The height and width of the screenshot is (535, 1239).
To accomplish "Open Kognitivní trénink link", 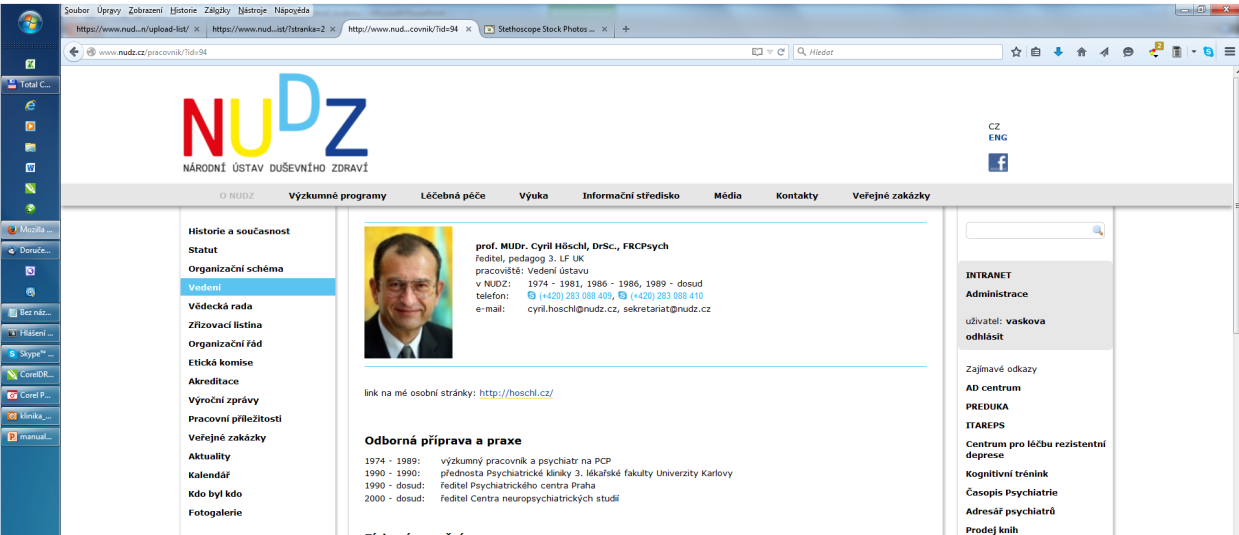I will pos(1007,474).
